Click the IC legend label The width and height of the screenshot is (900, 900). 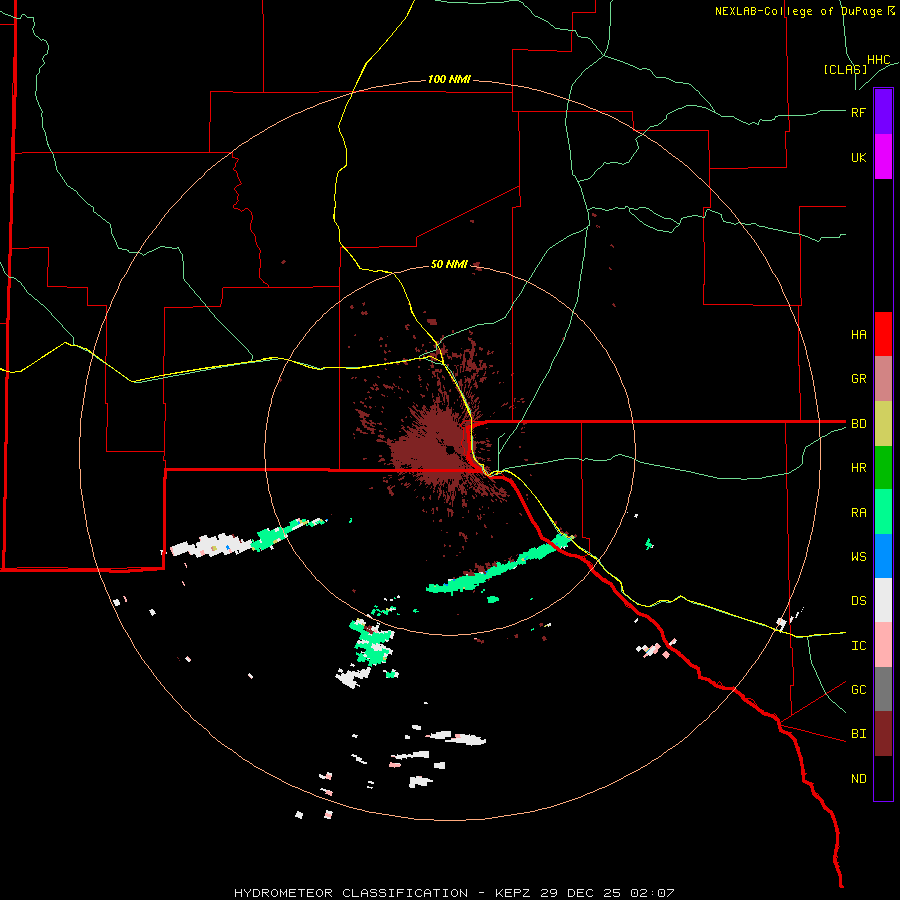(x=858, y=645)
